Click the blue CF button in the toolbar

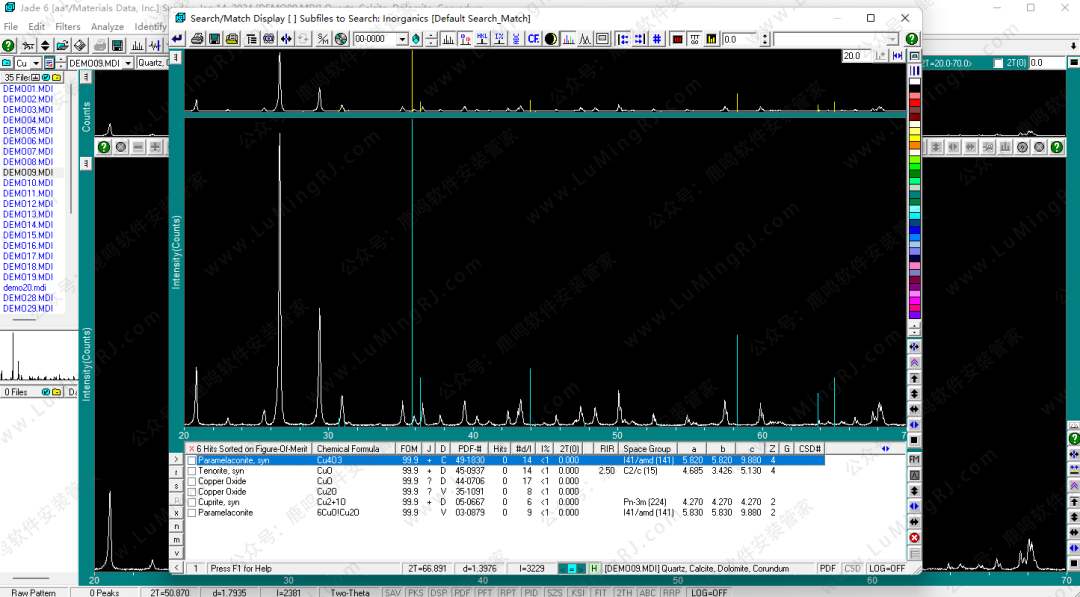point(533,39)
